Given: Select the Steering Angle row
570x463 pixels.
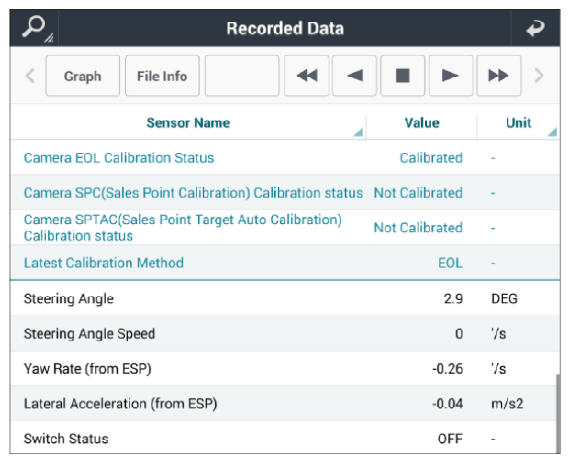Looking at the screenshot, I should 285,298.
